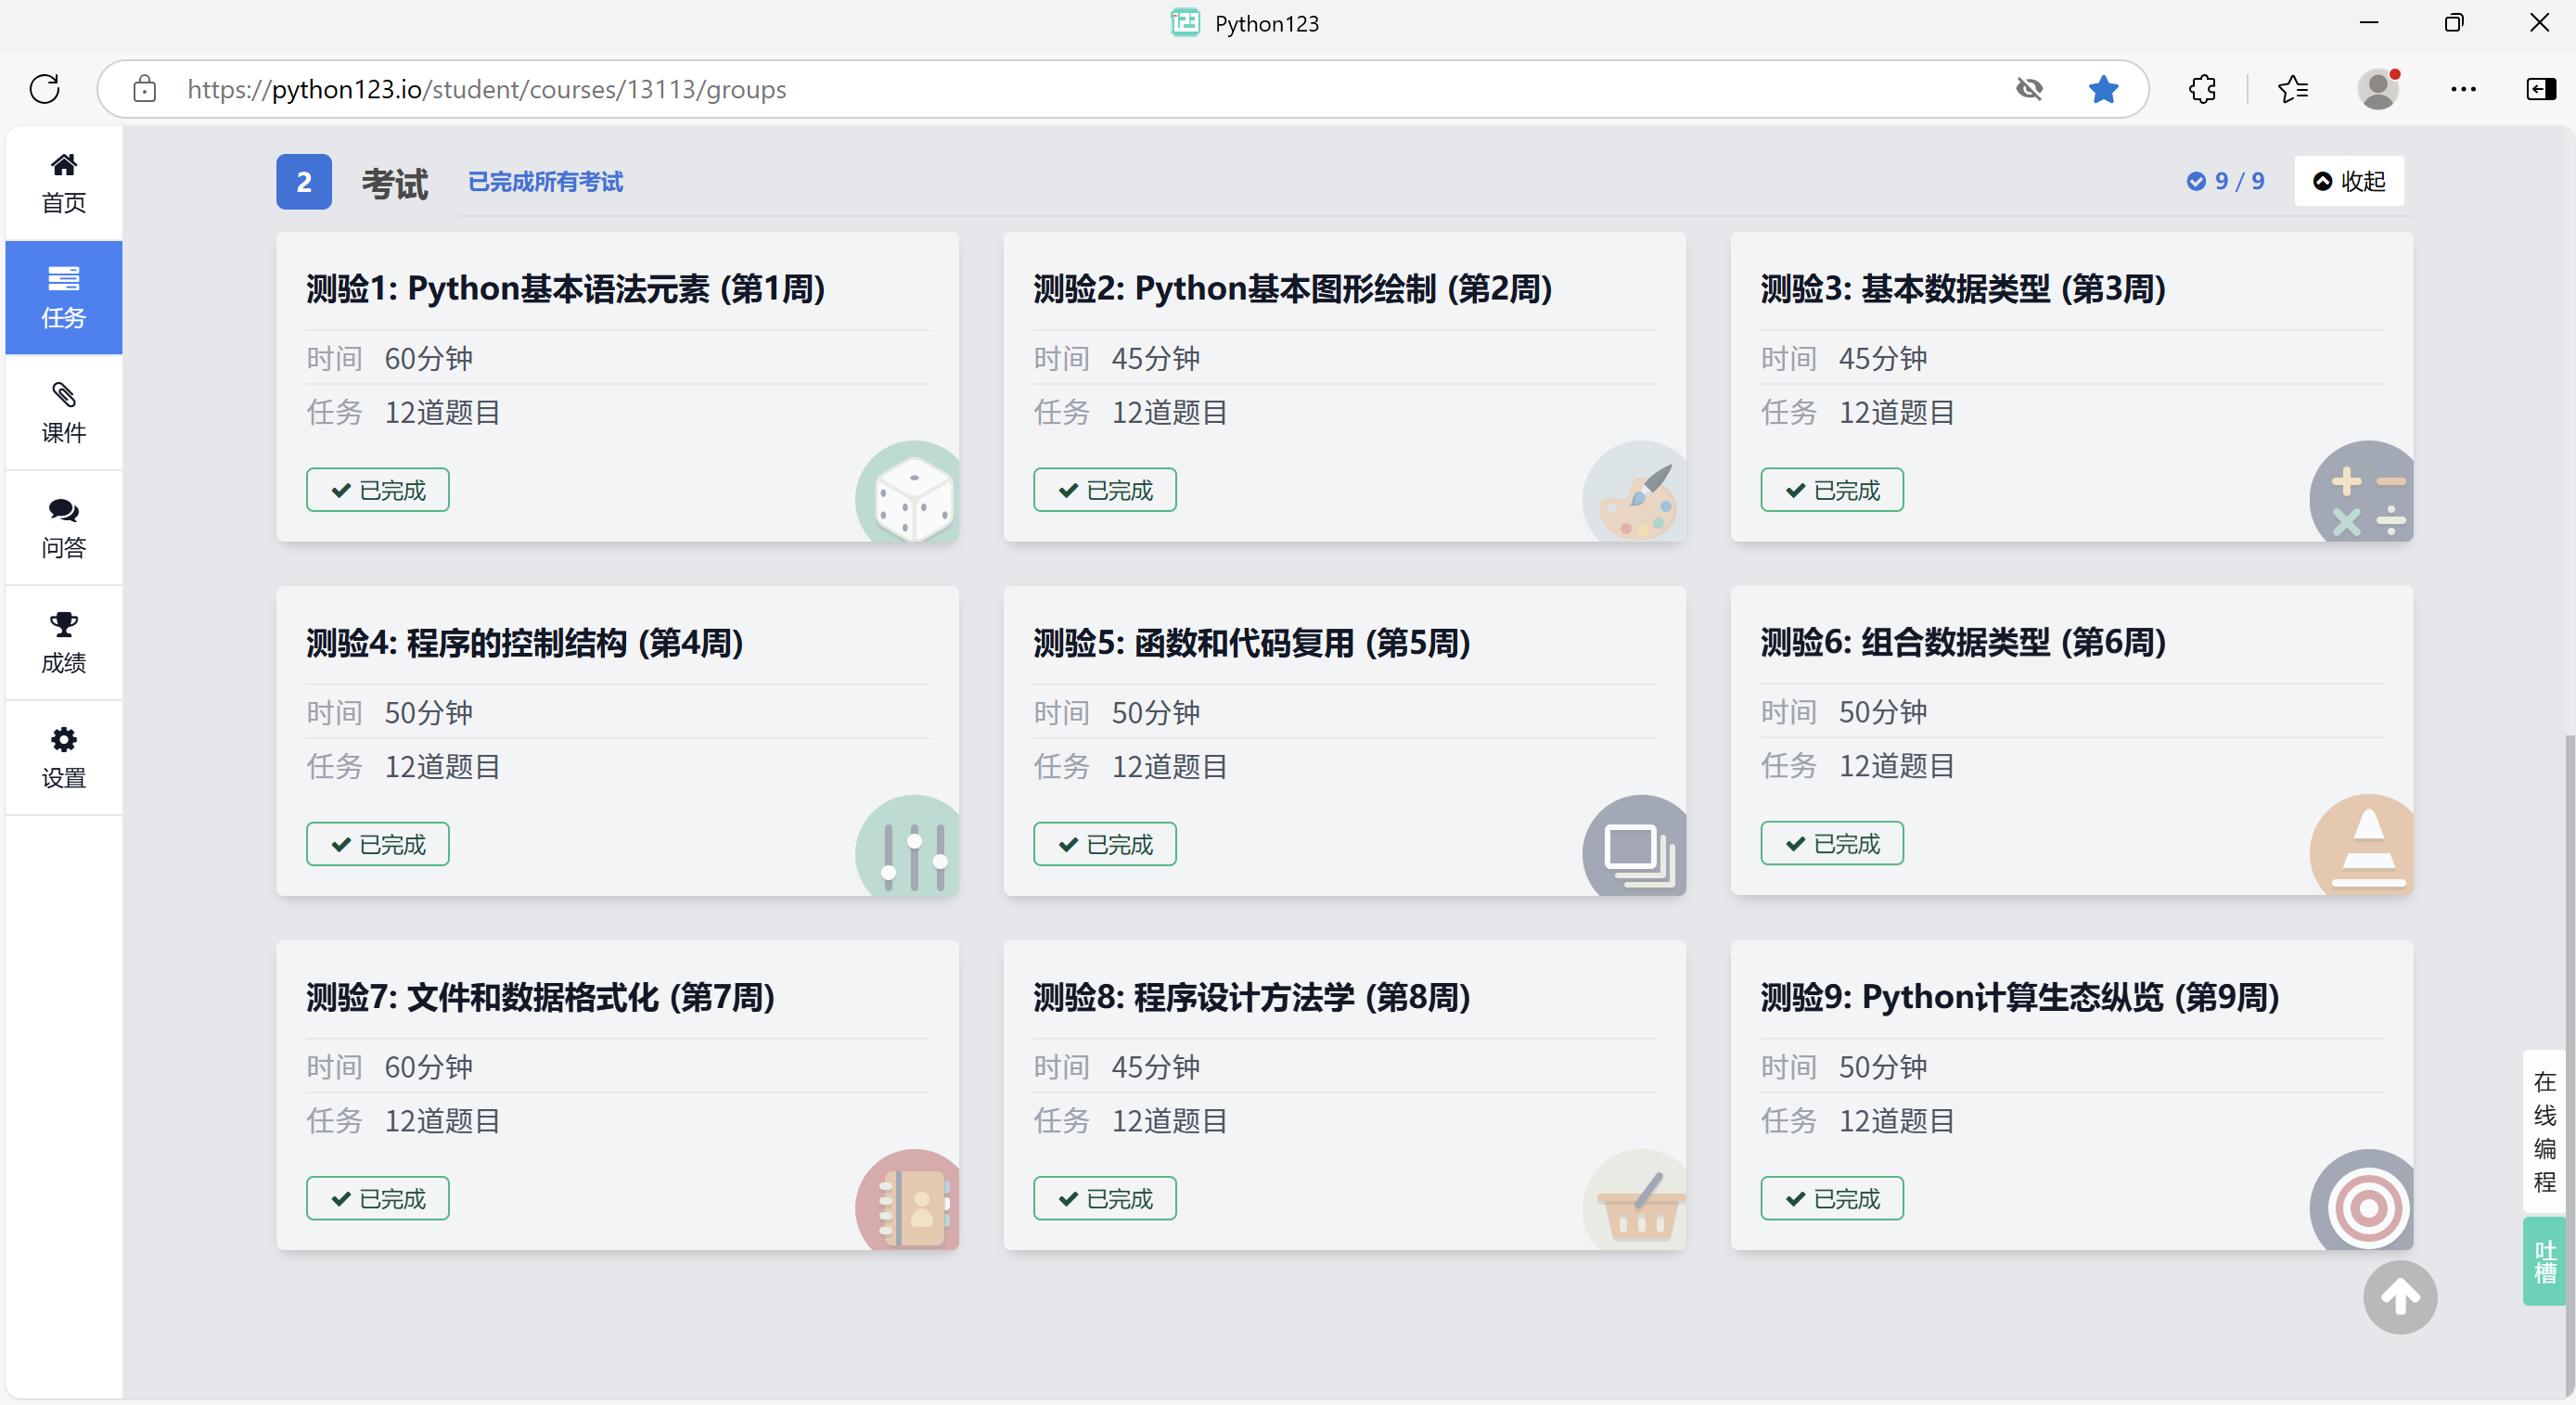Viewport: 2576px width, 1405px height.
Task: Click the target icon on 测验9 card
Action: [x=2366, y=1205]
